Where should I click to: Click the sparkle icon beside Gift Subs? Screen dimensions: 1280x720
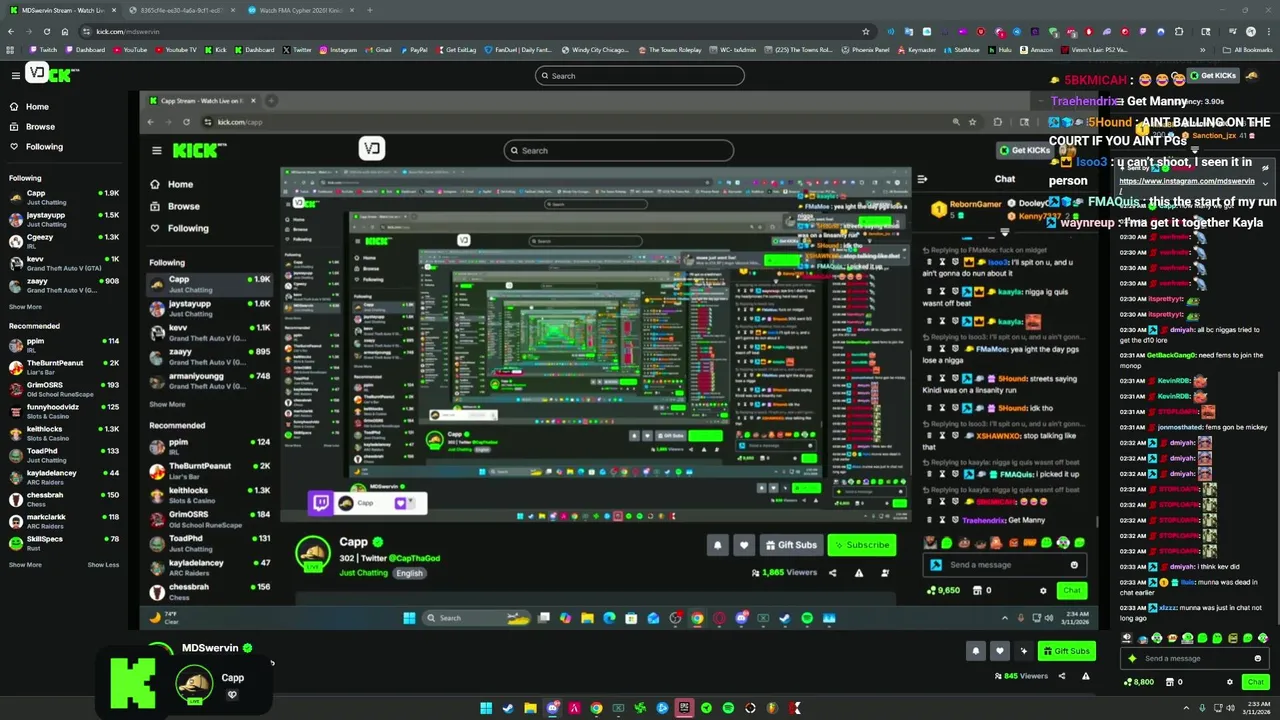click(x=1023, y=651)
